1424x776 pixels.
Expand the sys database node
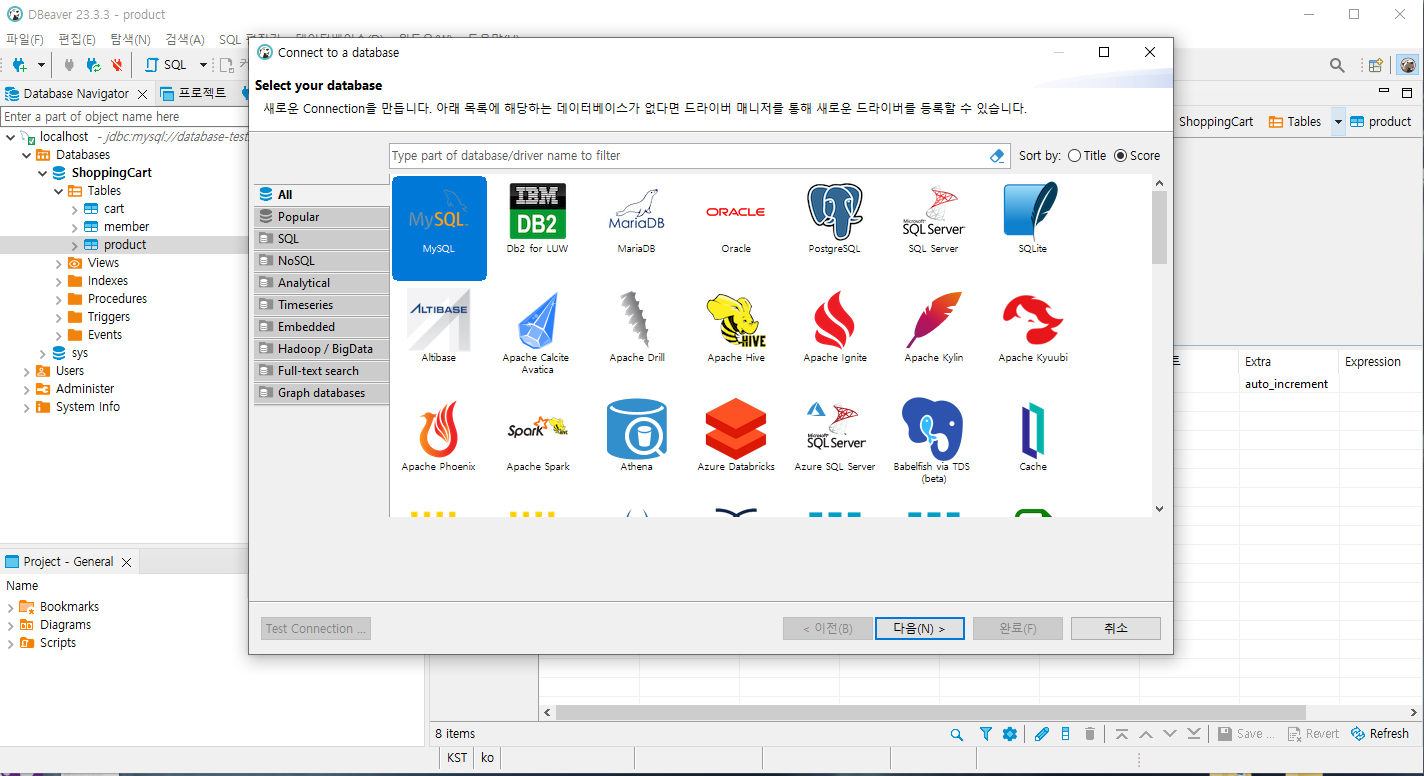pyautogui.click(x=42, y=353)
